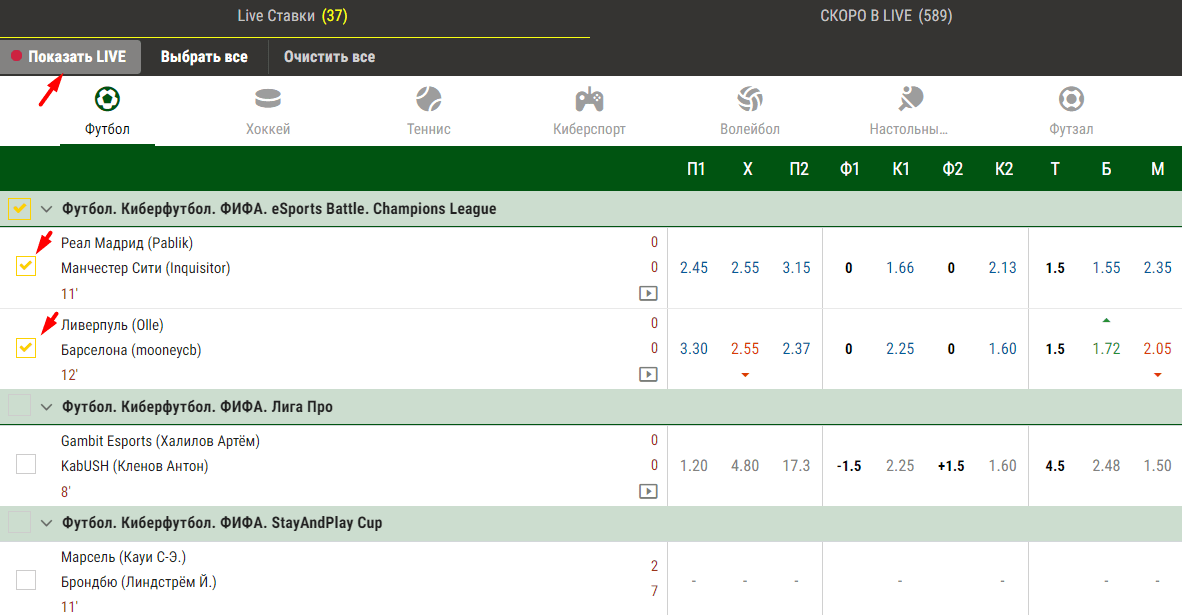Select the Футзал ball icon
1182x615 pixels.
click(x=1070, y=99)
